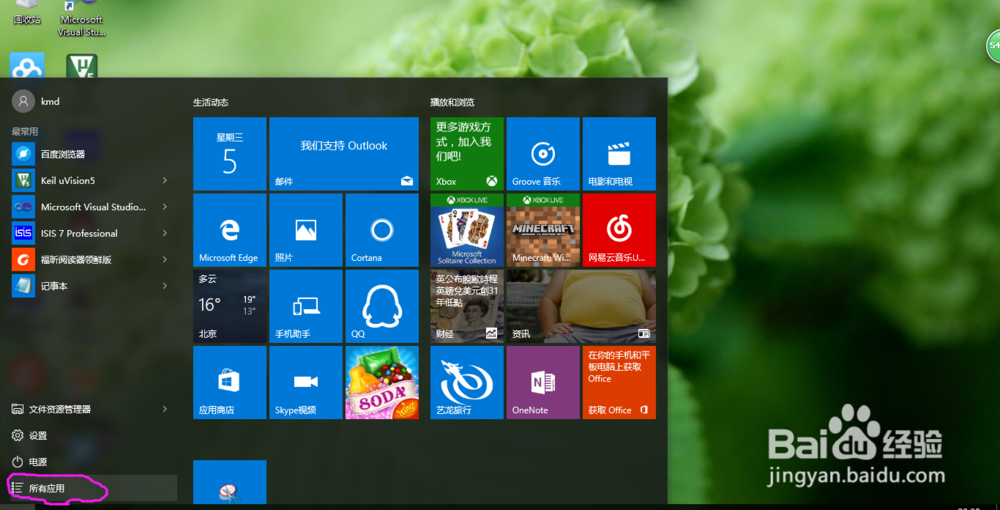Open the 艺龙旅行 tile
The width and height of the screenshot is (1000, 510).
click(x=467, y=382)
